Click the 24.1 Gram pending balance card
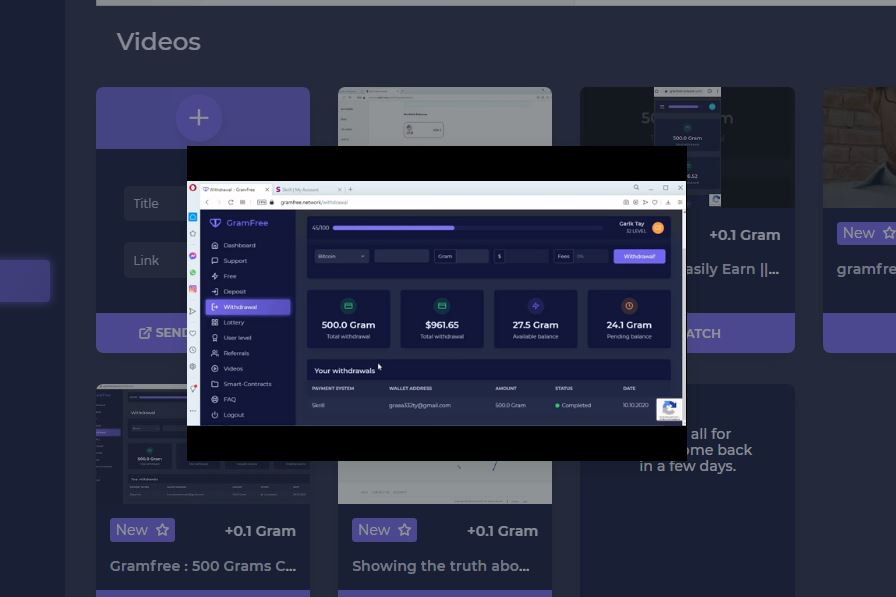The width and height of the screenshot is (896, 597). pos(629,319)
